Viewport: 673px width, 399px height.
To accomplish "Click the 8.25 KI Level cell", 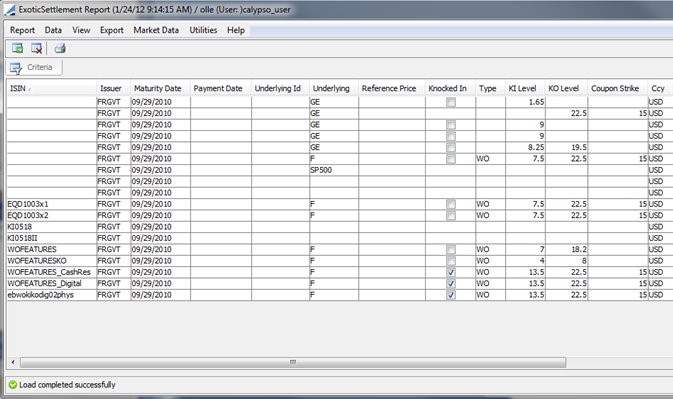I will tap(525, 148).
